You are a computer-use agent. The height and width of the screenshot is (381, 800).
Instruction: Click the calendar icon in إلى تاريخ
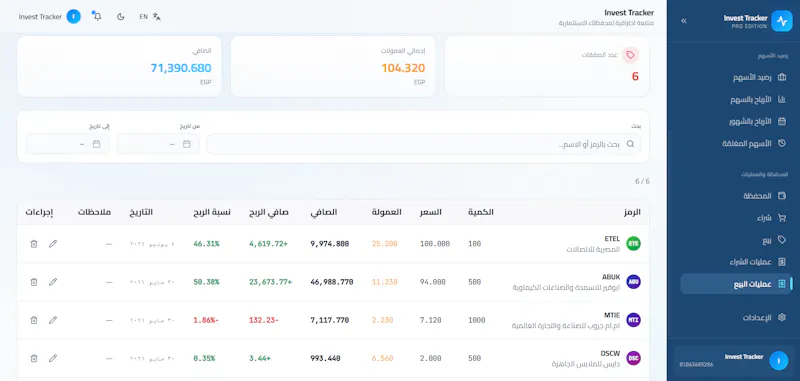[96, 144]
